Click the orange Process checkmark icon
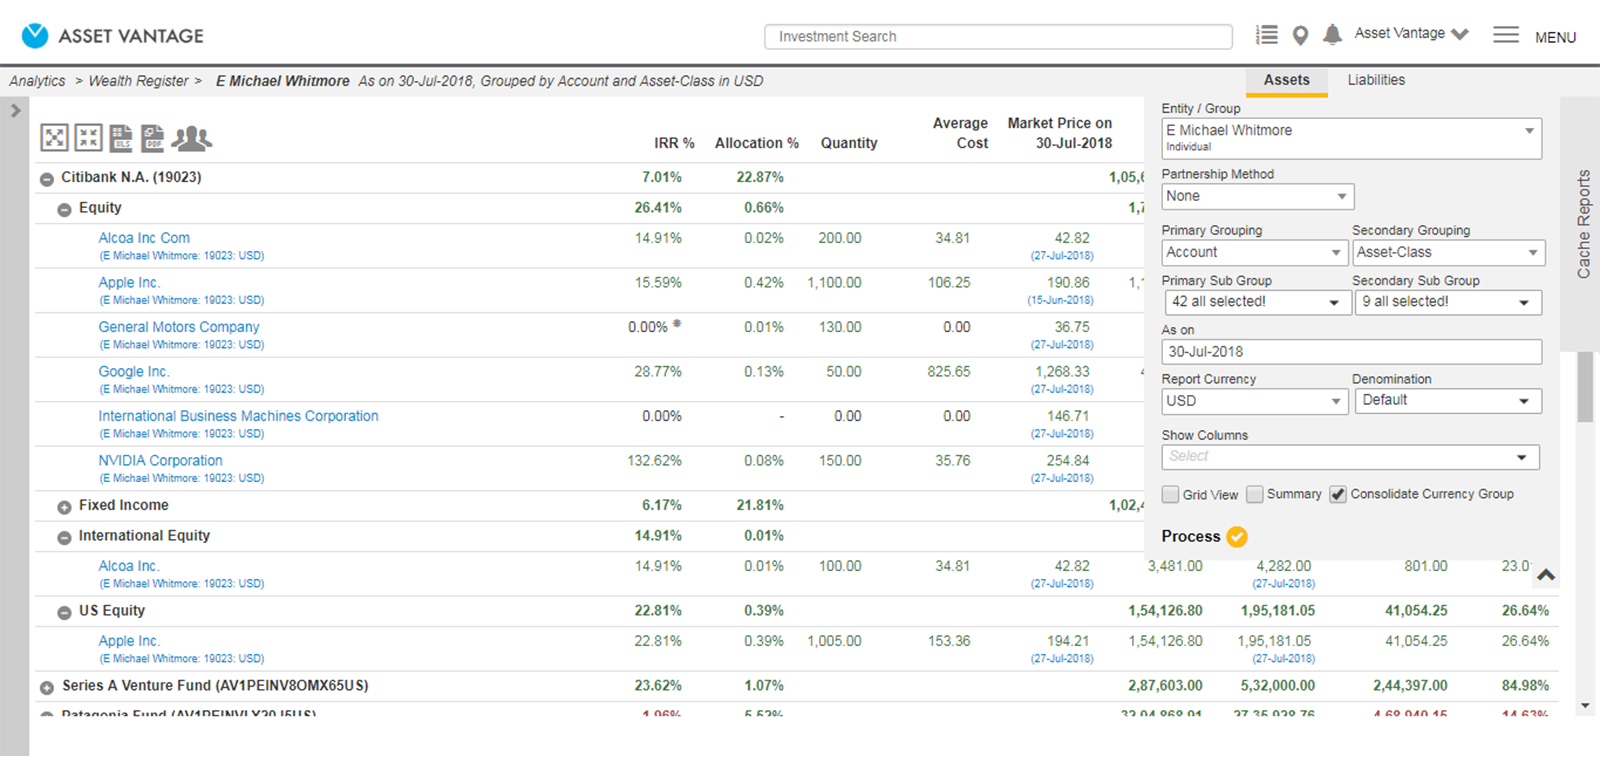 (x=1237, y=537)
